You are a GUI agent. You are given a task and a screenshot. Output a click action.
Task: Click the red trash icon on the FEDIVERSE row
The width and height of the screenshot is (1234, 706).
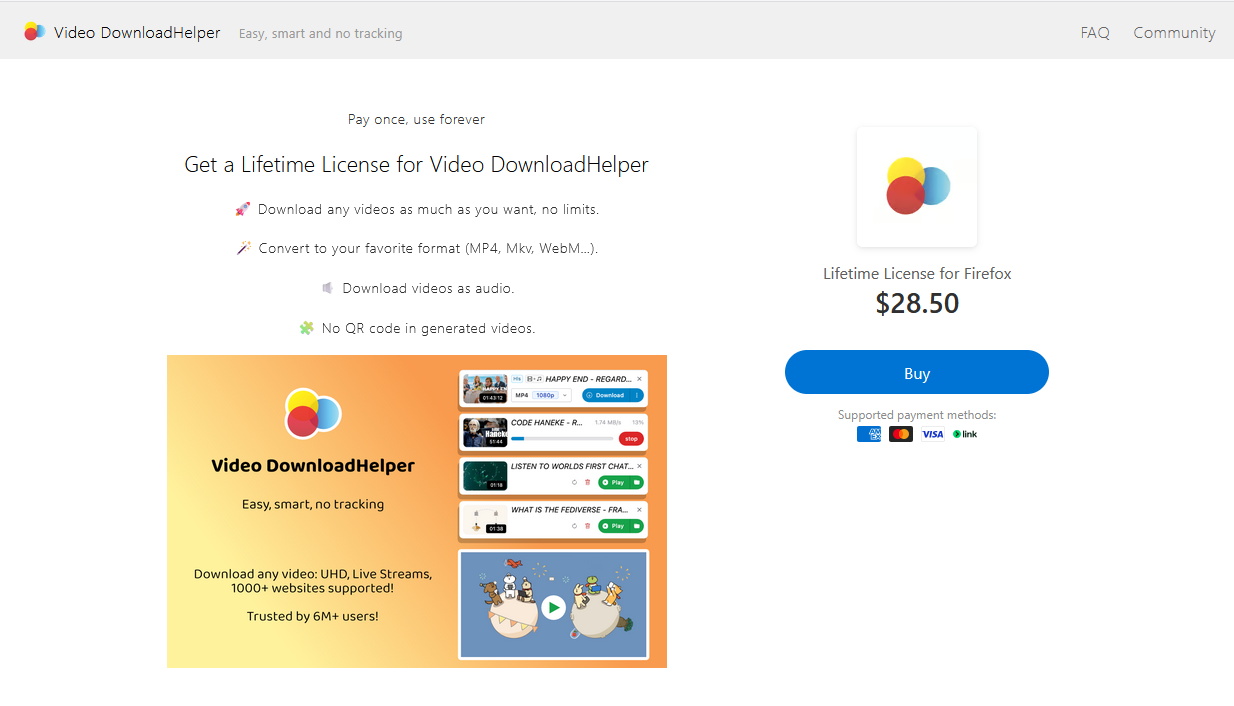[x=587, y=526]
